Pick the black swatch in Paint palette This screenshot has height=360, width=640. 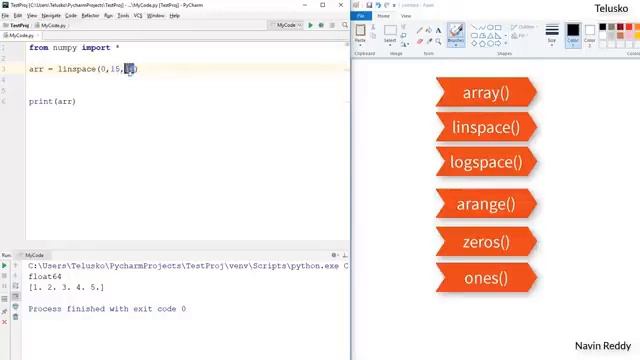click(603, 27)
